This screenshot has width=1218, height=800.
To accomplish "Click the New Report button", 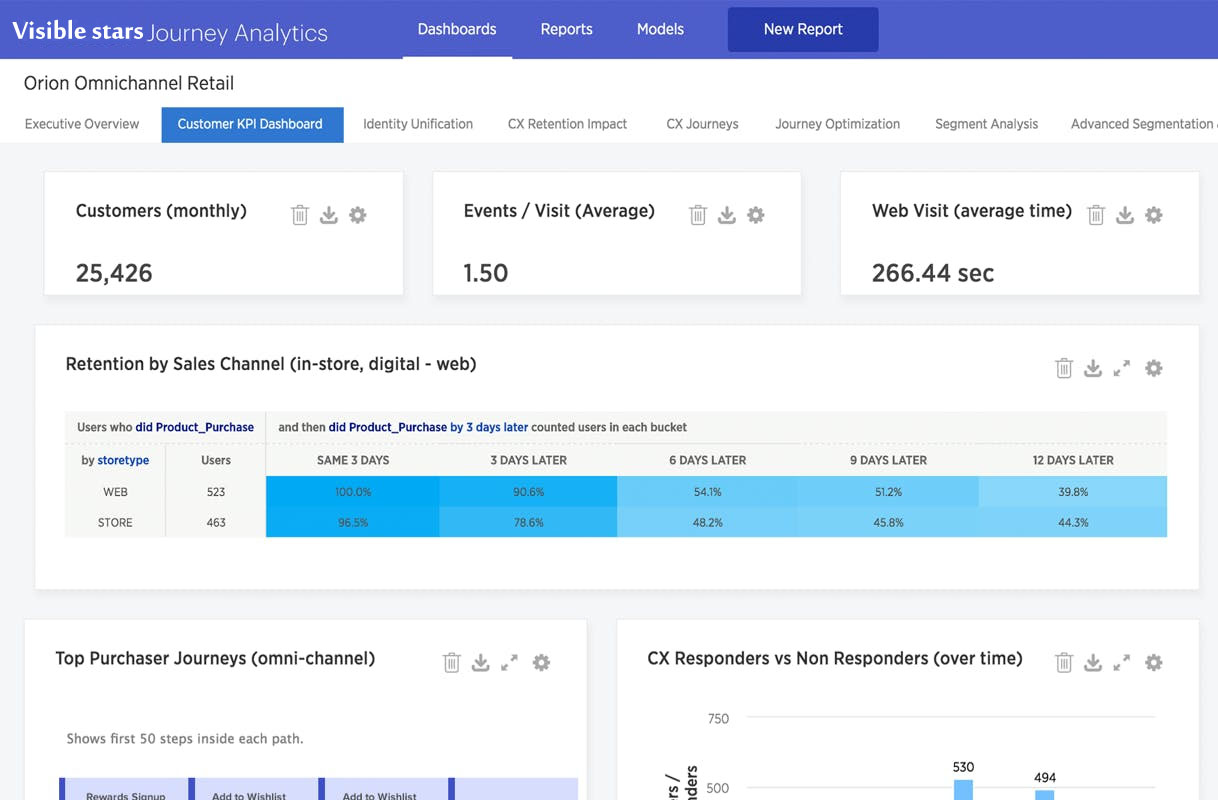I will [x=803, y=29].
